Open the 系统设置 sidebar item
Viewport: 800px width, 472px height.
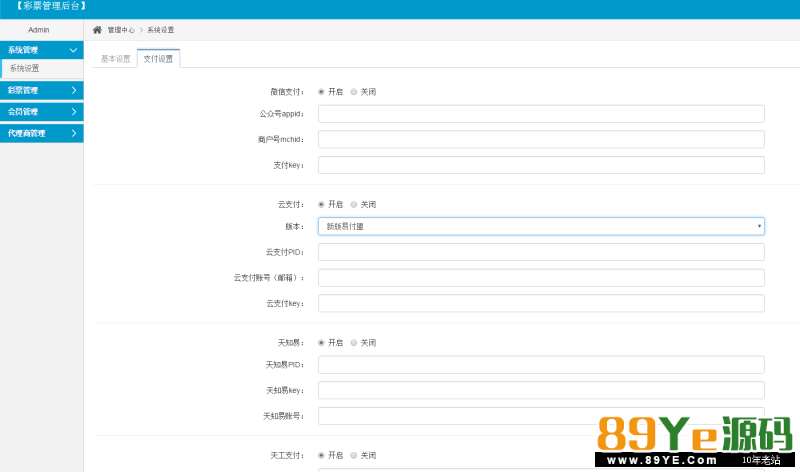[x=25, y=69]
